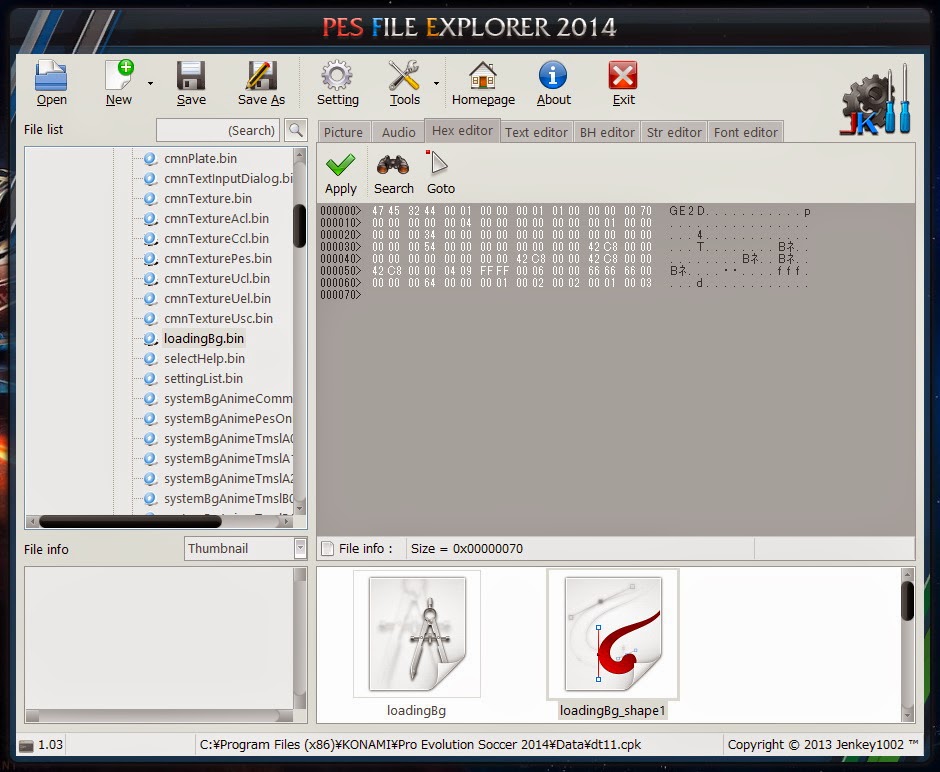Image resolution: width=940 pixels, height=772 pixels.
Task: Select cmnTexturePes.bin file
Action: click(218, 258)
